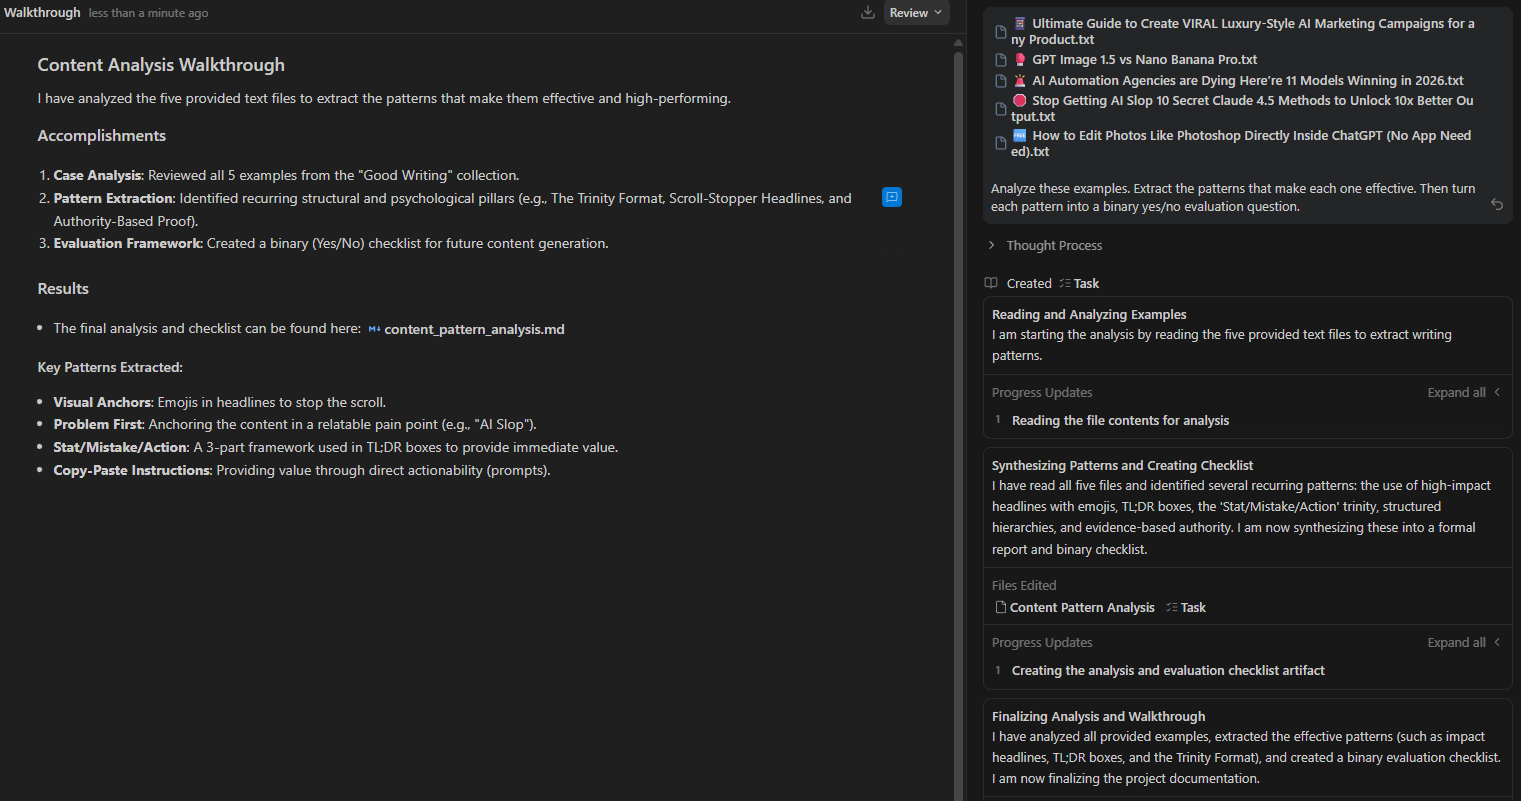Open the Task link next to Created
Viewport: 1521px width, 801px height.
[1079, 283]
